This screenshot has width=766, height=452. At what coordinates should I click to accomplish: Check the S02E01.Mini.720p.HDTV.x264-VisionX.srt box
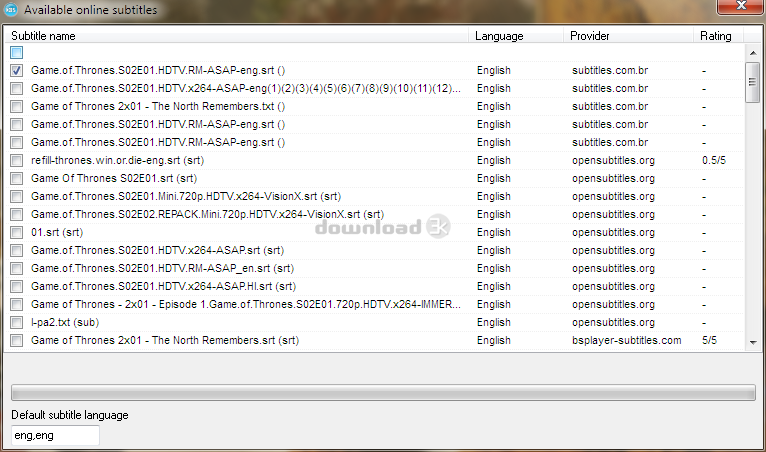click(x=17, y=196)
